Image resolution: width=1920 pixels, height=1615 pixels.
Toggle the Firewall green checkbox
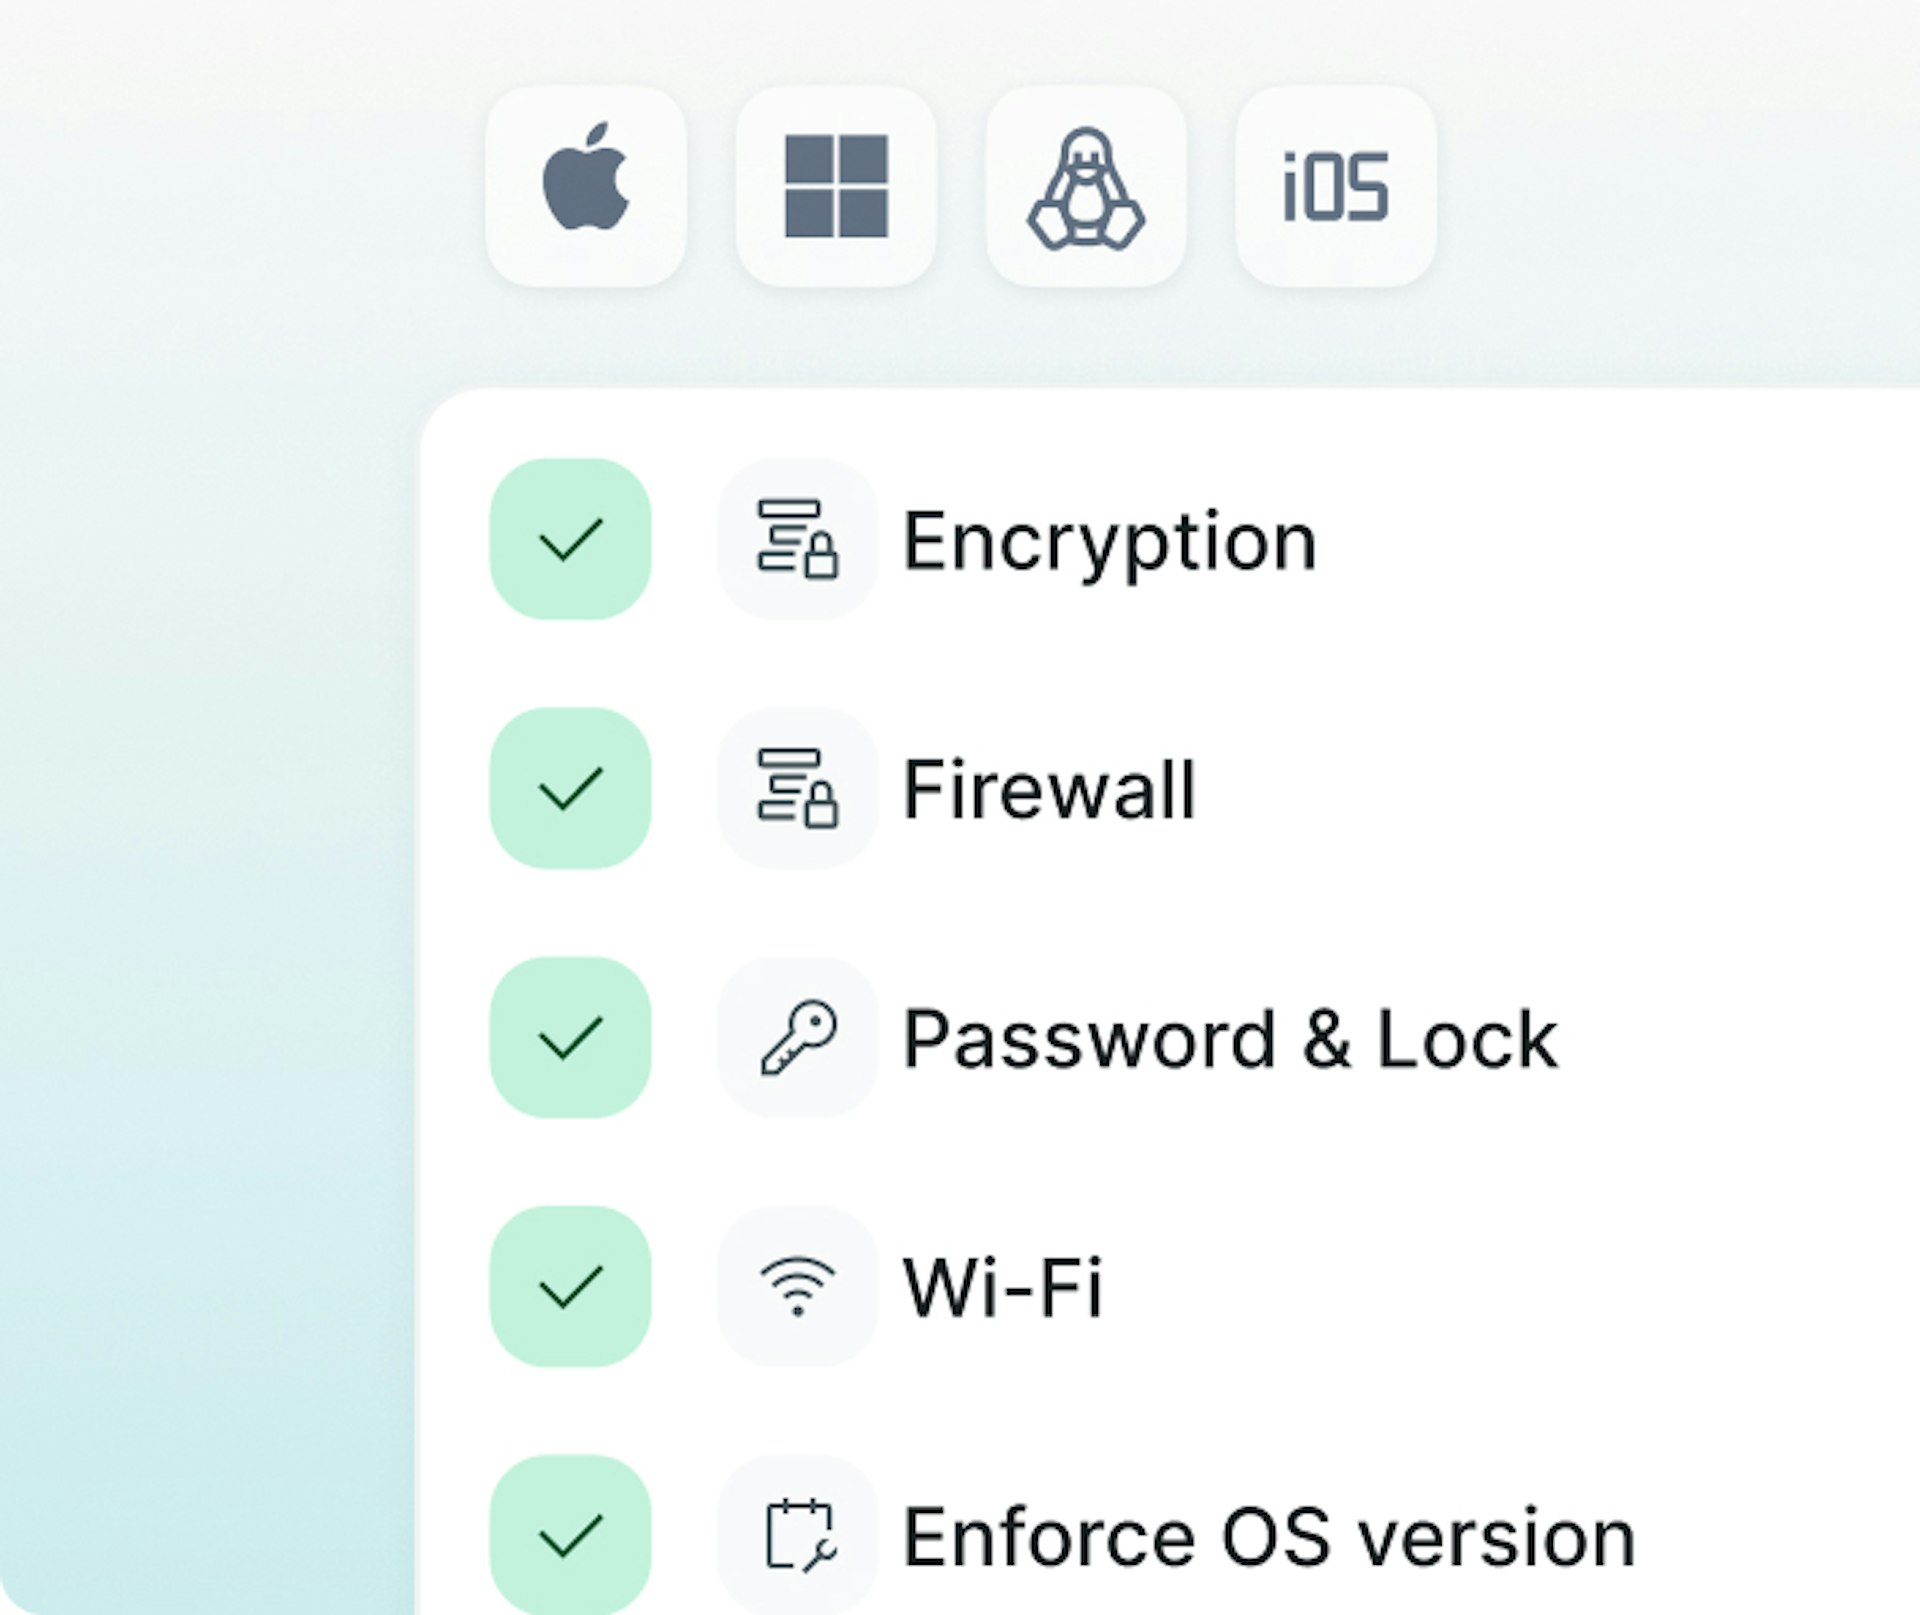[570, 788]
